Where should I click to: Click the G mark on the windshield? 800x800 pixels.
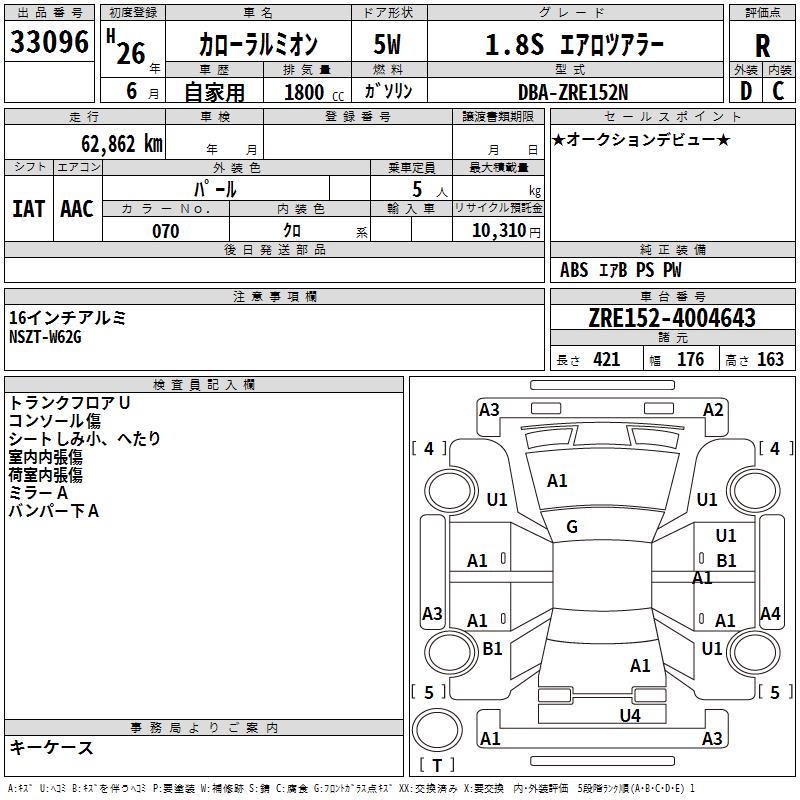pos(572,527)
